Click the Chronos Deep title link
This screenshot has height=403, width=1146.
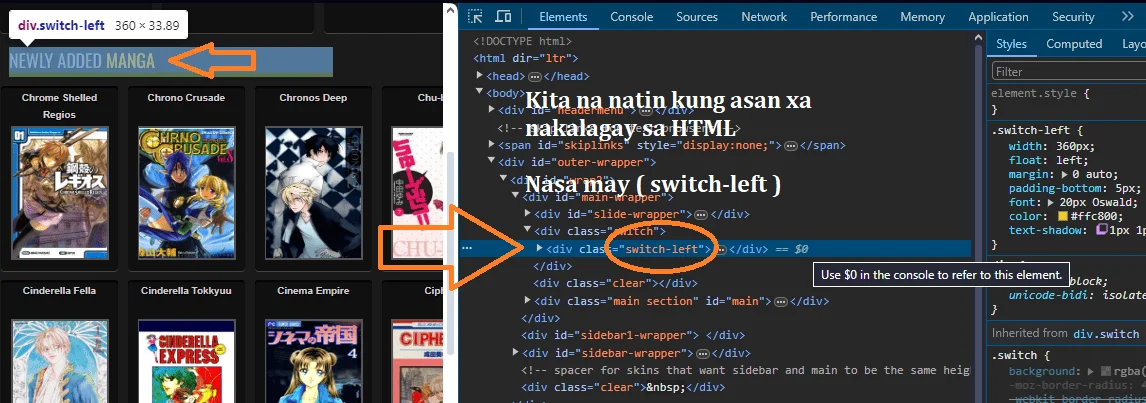(x=313, y=97)
